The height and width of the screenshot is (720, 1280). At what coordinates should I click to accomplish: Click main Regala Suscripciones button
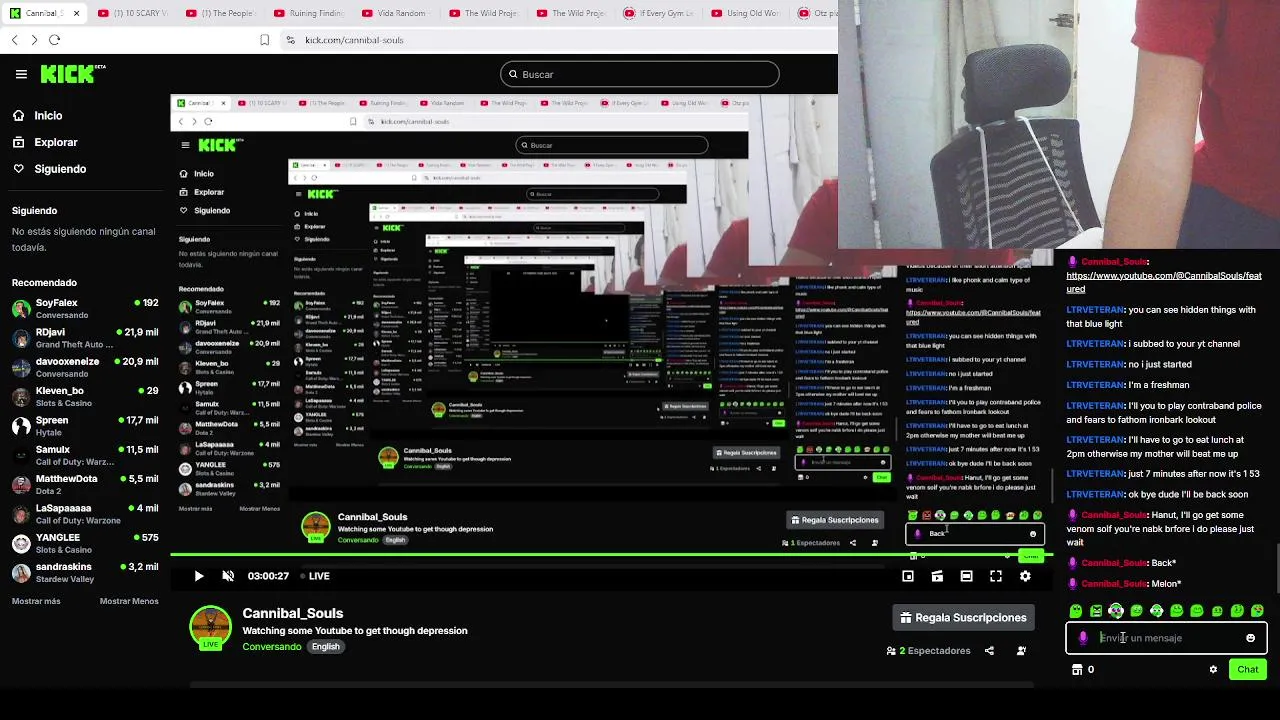coord(964,618)
